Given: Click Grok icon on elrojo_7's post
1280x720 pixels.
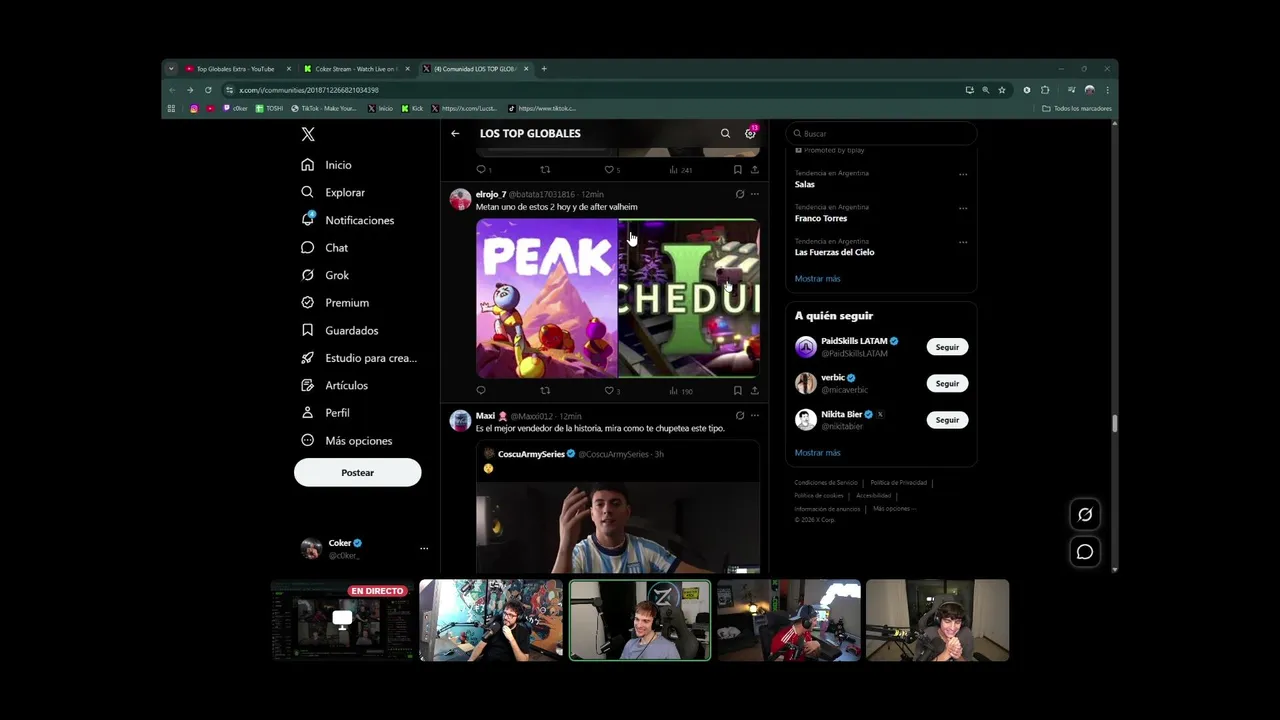Looking at the screenshot, I should pos(739,194).
